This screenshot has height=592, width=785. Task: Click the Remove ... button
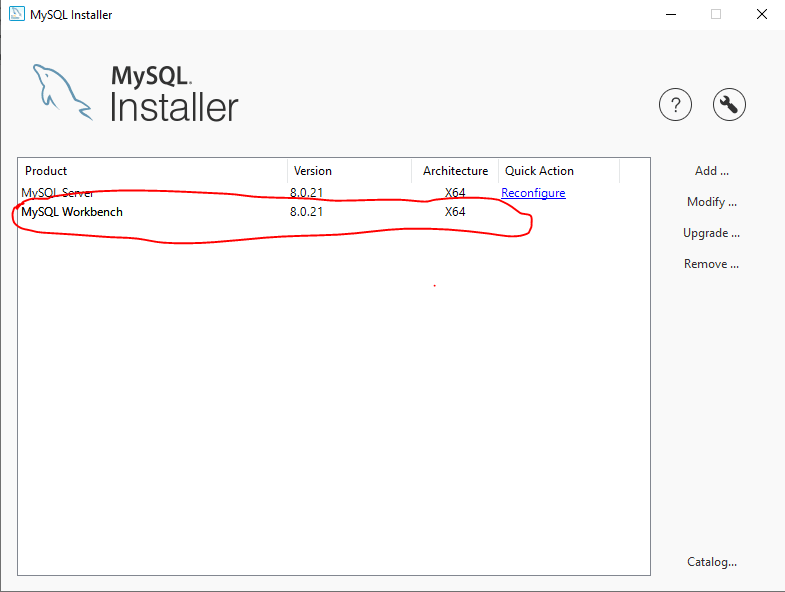pyautogui.click(x=711, y=264)
